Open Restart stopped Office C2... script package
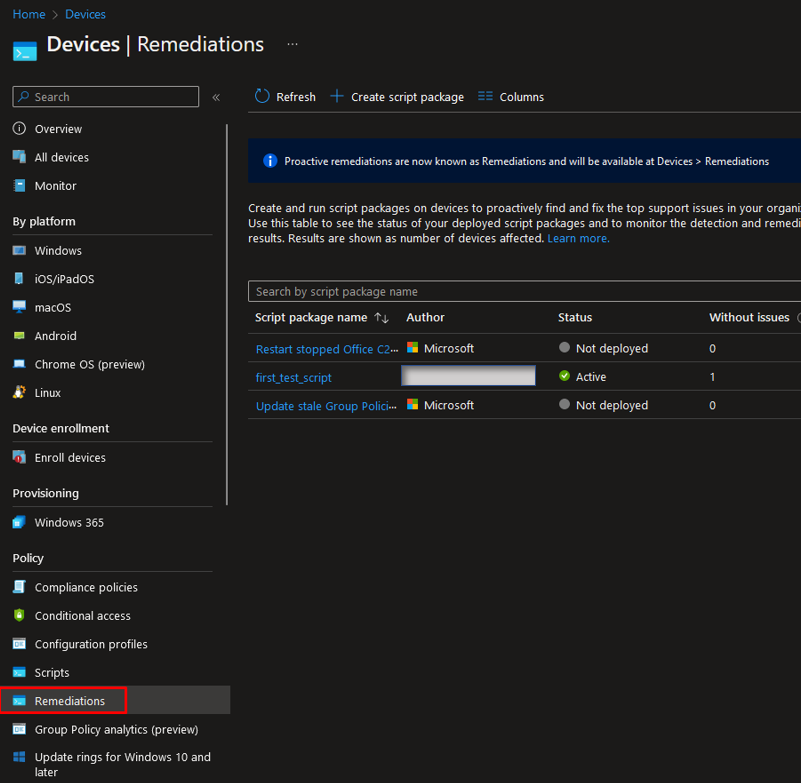Screen dimensions: 801x783 coord(327,349)
